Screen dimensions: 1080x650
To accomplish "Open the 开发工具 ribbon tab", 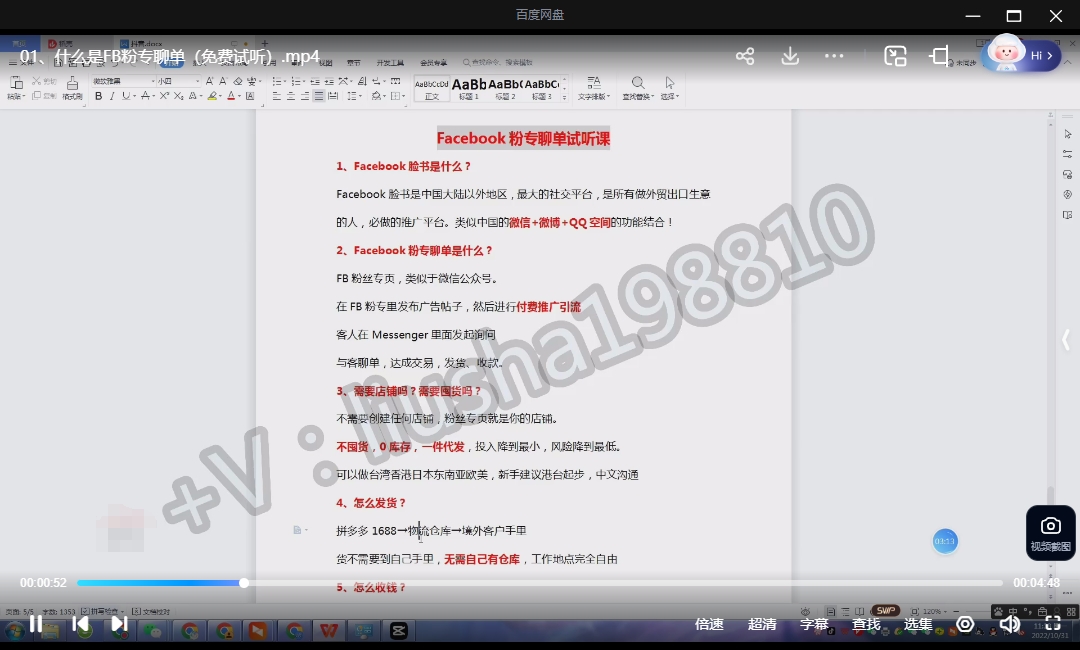I will 391,63.
